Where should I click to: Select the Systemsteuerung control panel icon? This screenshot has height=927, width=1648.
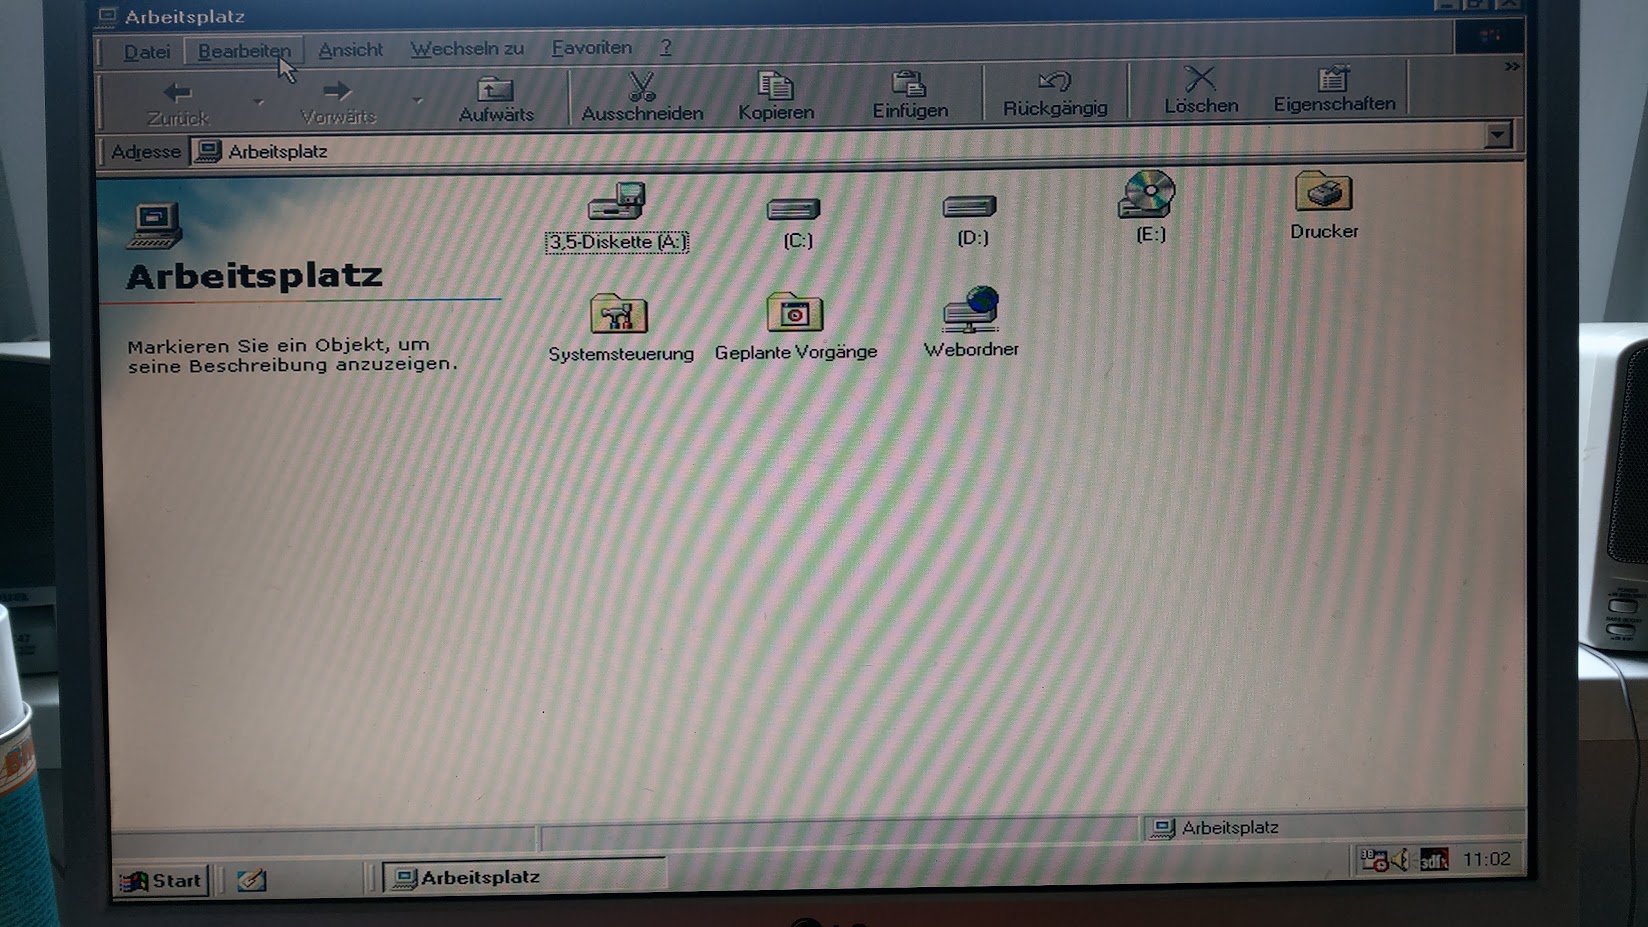point(620,328)
